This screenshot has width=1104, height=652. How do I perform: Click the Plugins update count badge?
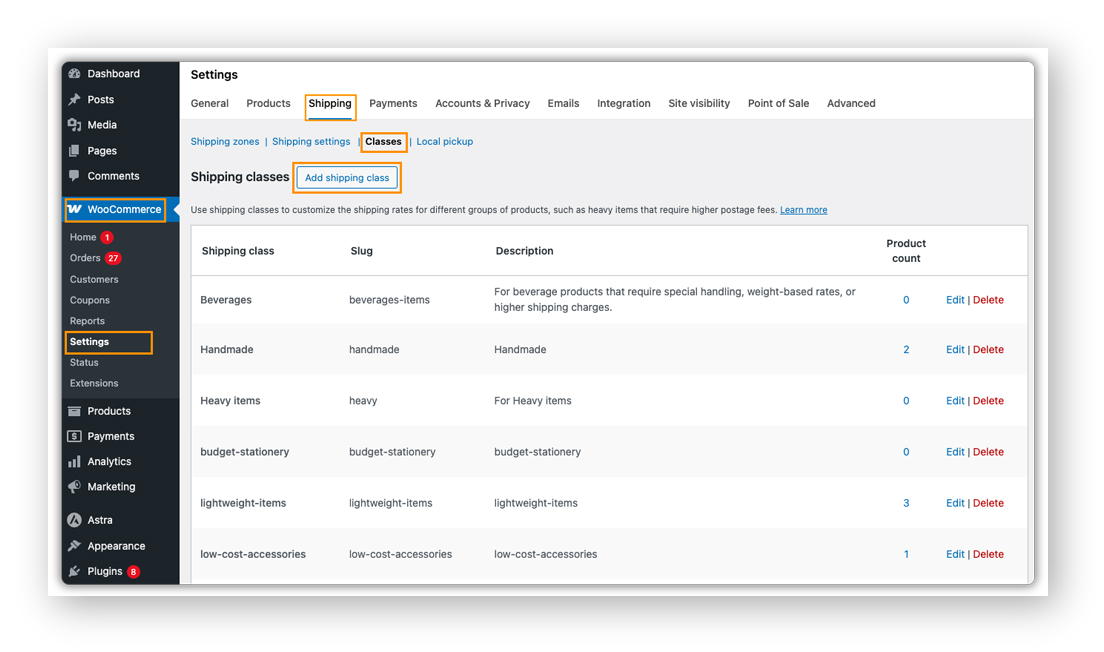click(133, 572)
